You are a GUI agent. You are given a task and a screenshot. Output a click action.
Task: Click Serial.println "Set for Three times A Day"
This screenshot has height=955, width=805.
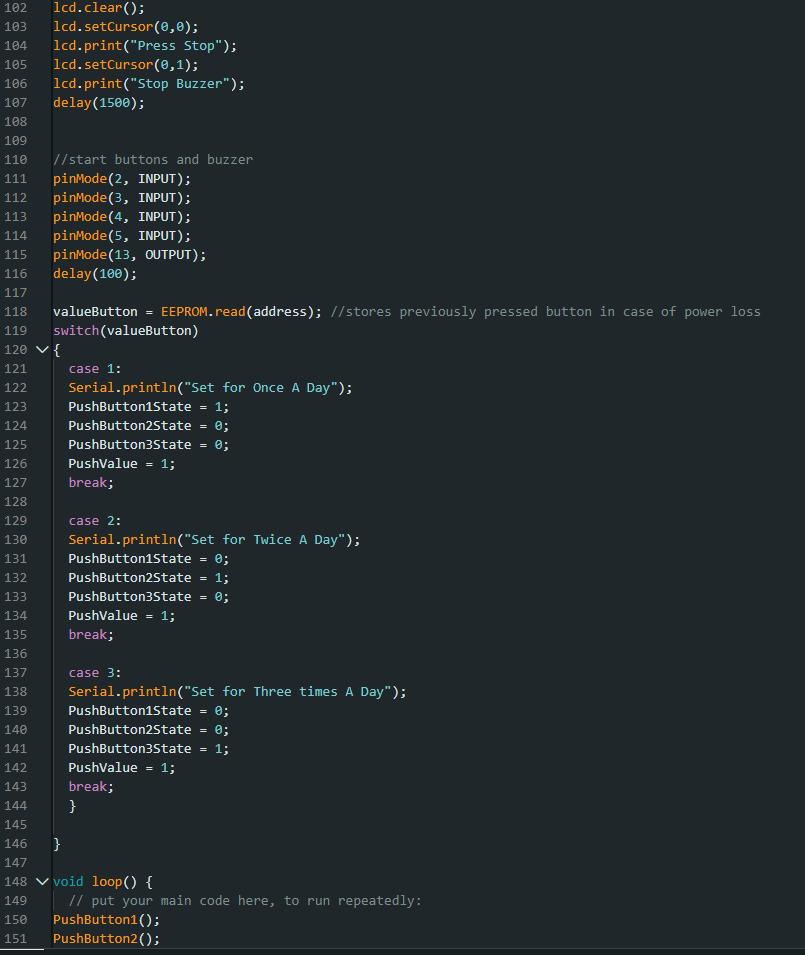click(x=237, y=692)
